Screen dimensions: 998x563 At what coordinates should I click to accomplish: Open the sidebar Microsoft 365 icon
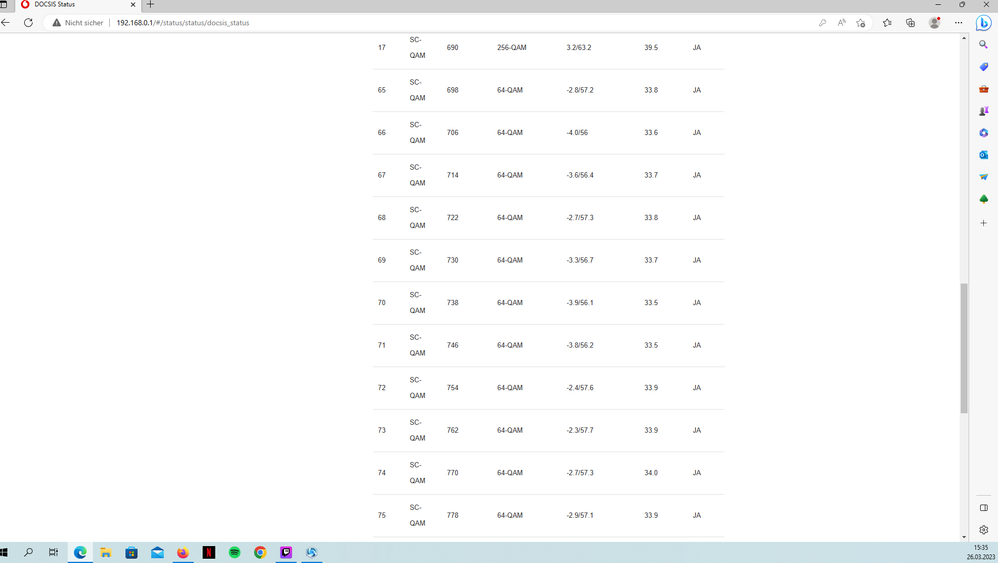983,133
